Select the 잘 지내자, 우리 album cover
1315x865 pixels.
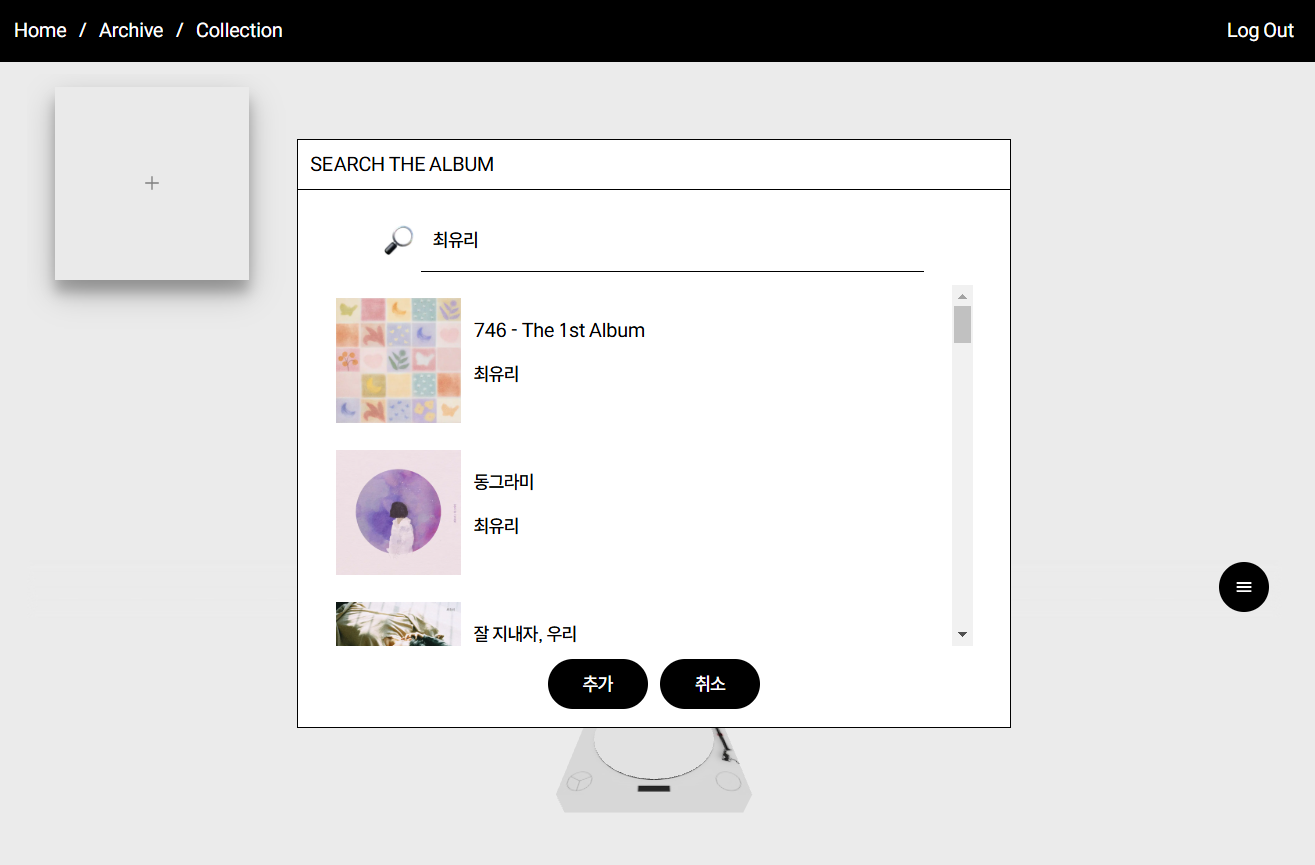(398, 624)
